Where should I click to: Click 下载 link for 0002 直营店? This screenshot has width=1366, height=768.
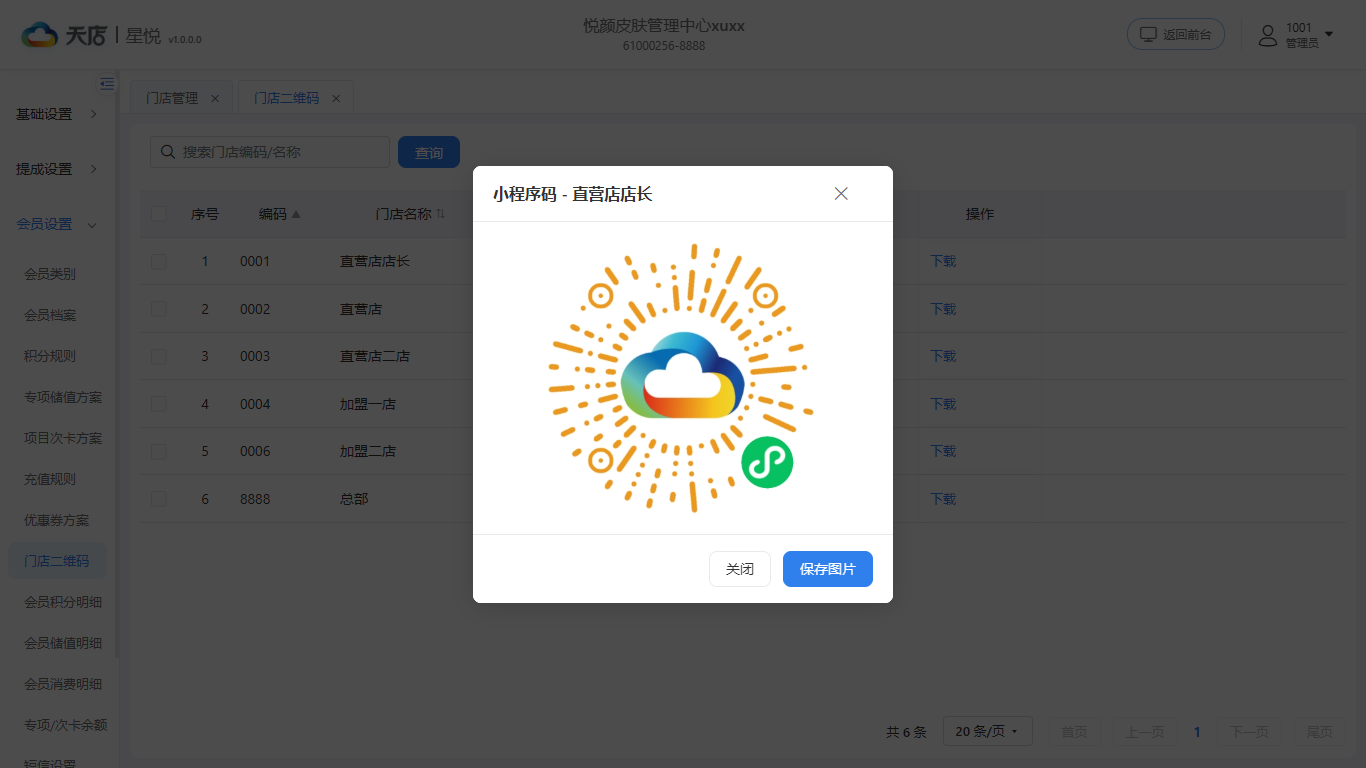[943, 309]
